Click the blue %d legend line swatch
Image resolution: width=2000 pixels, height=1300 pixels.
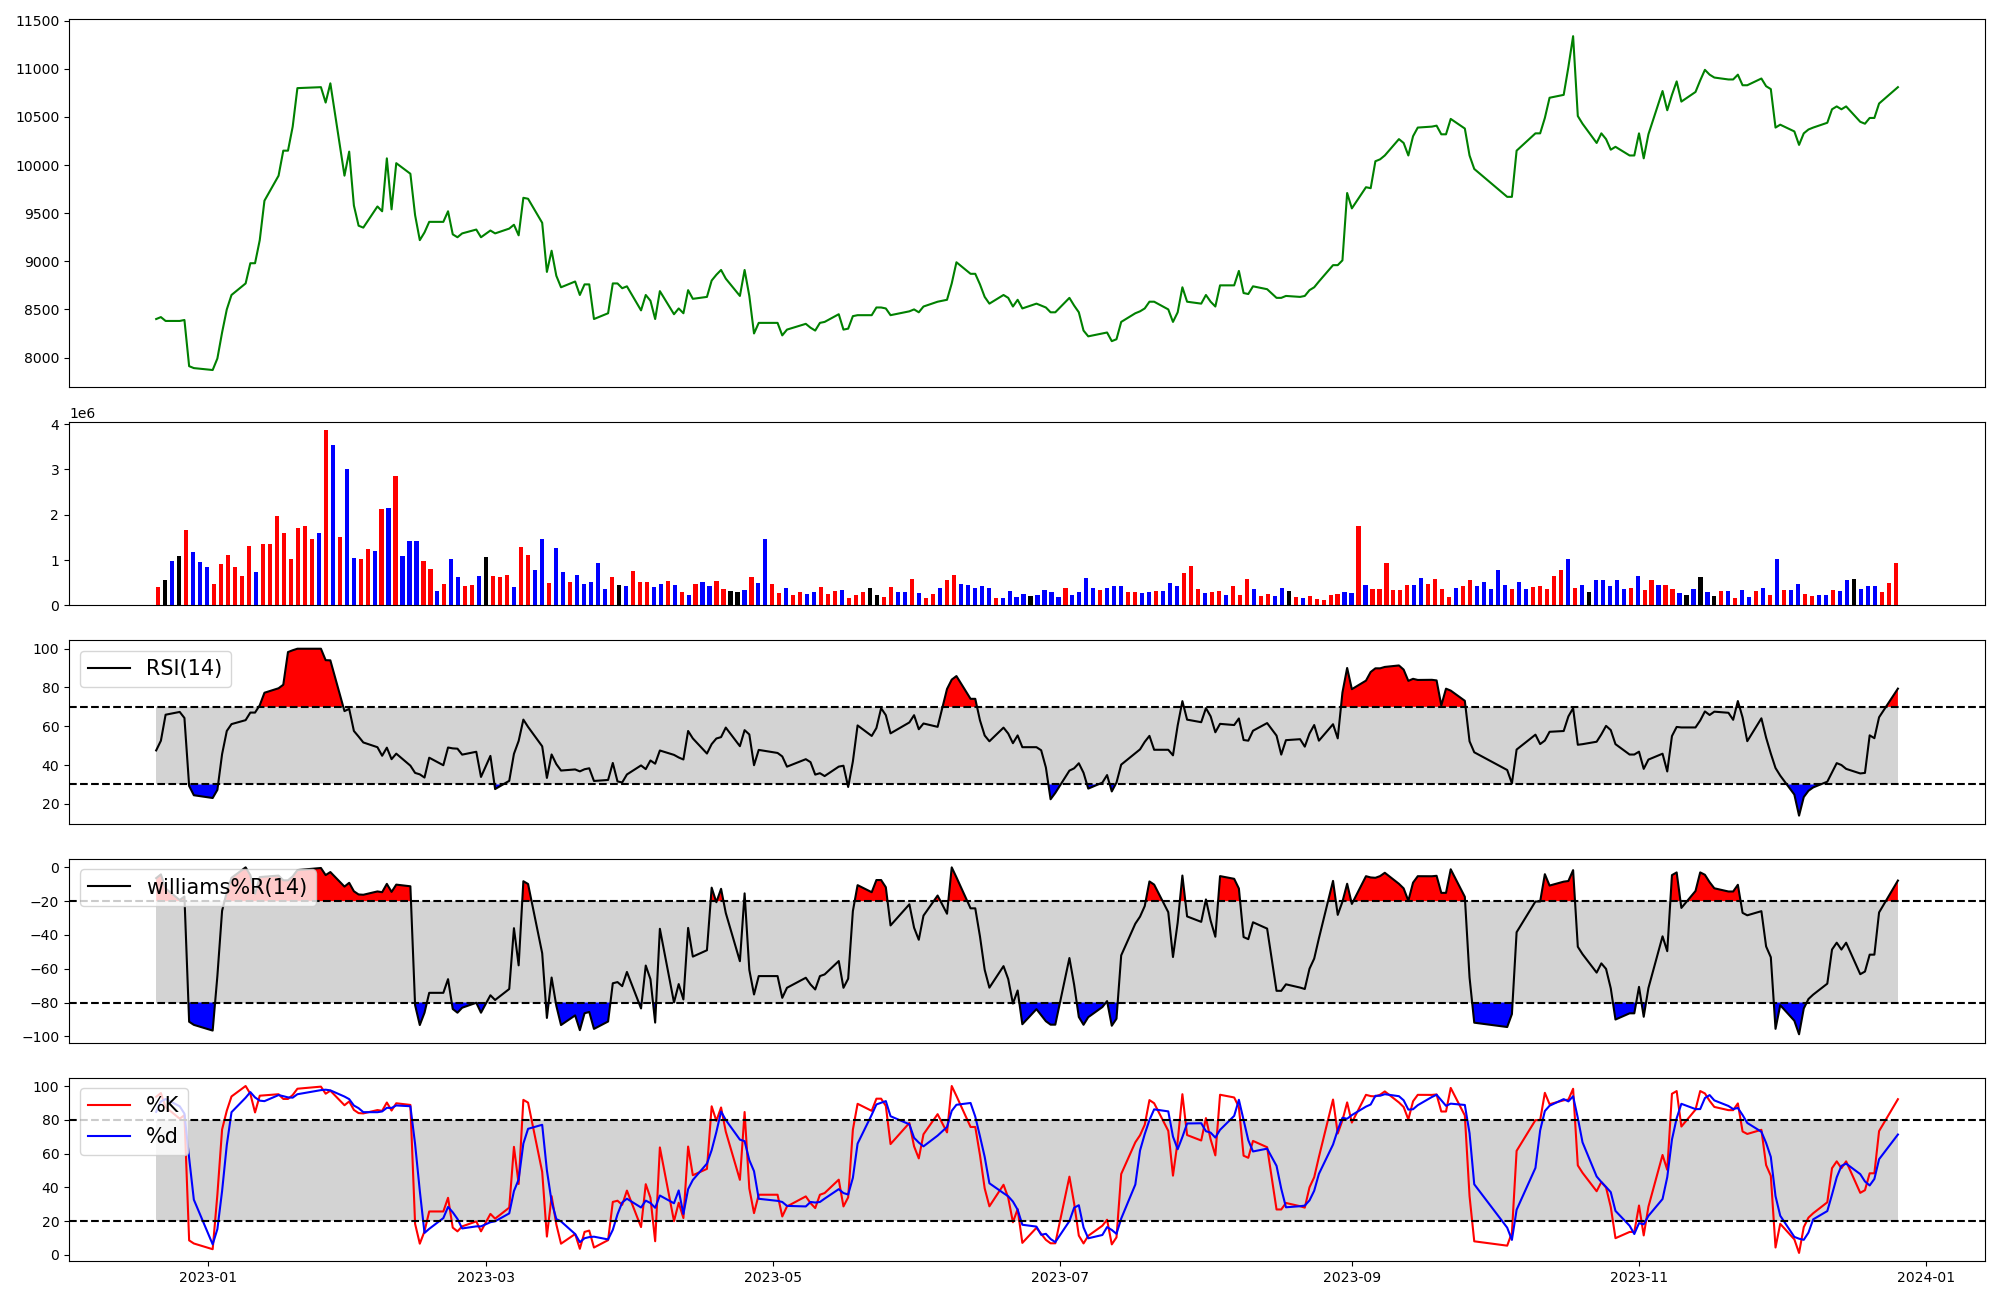pyautogui.click(x=110, y=1136)
